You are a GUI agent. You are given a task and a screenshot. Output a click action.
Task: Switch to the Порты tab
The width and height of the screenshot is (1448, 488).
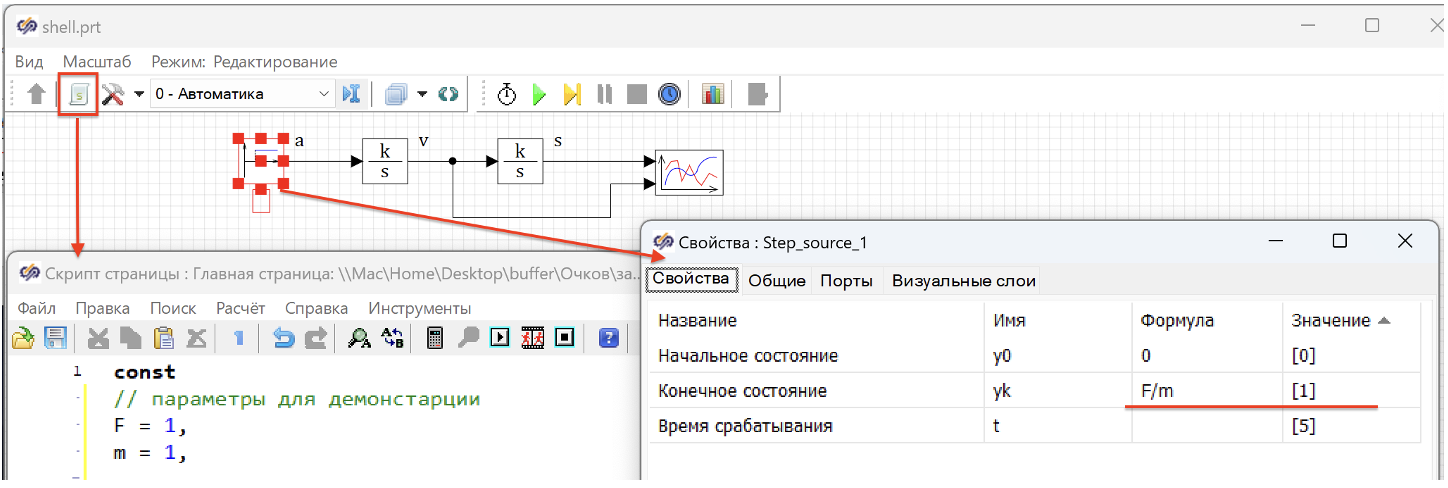click(847, 281)
